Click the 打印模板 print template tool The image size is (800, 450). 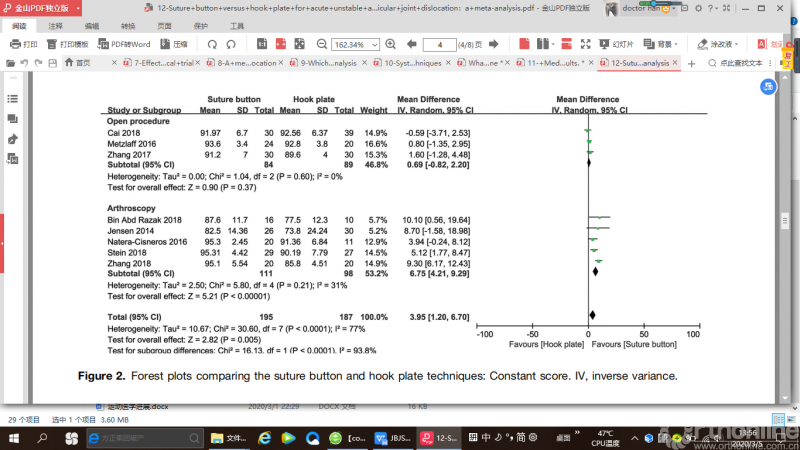point(68,45)
